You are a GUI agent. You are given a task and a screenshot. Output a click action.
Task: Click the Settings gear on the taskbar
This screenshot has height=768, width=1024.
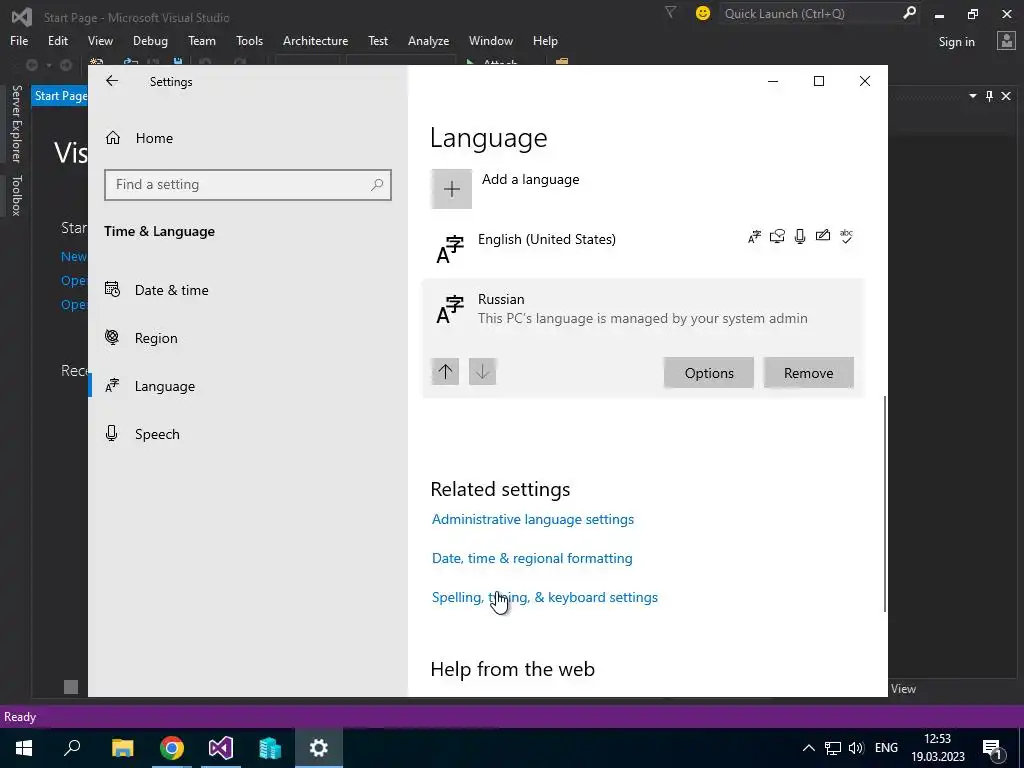point(319,748)
